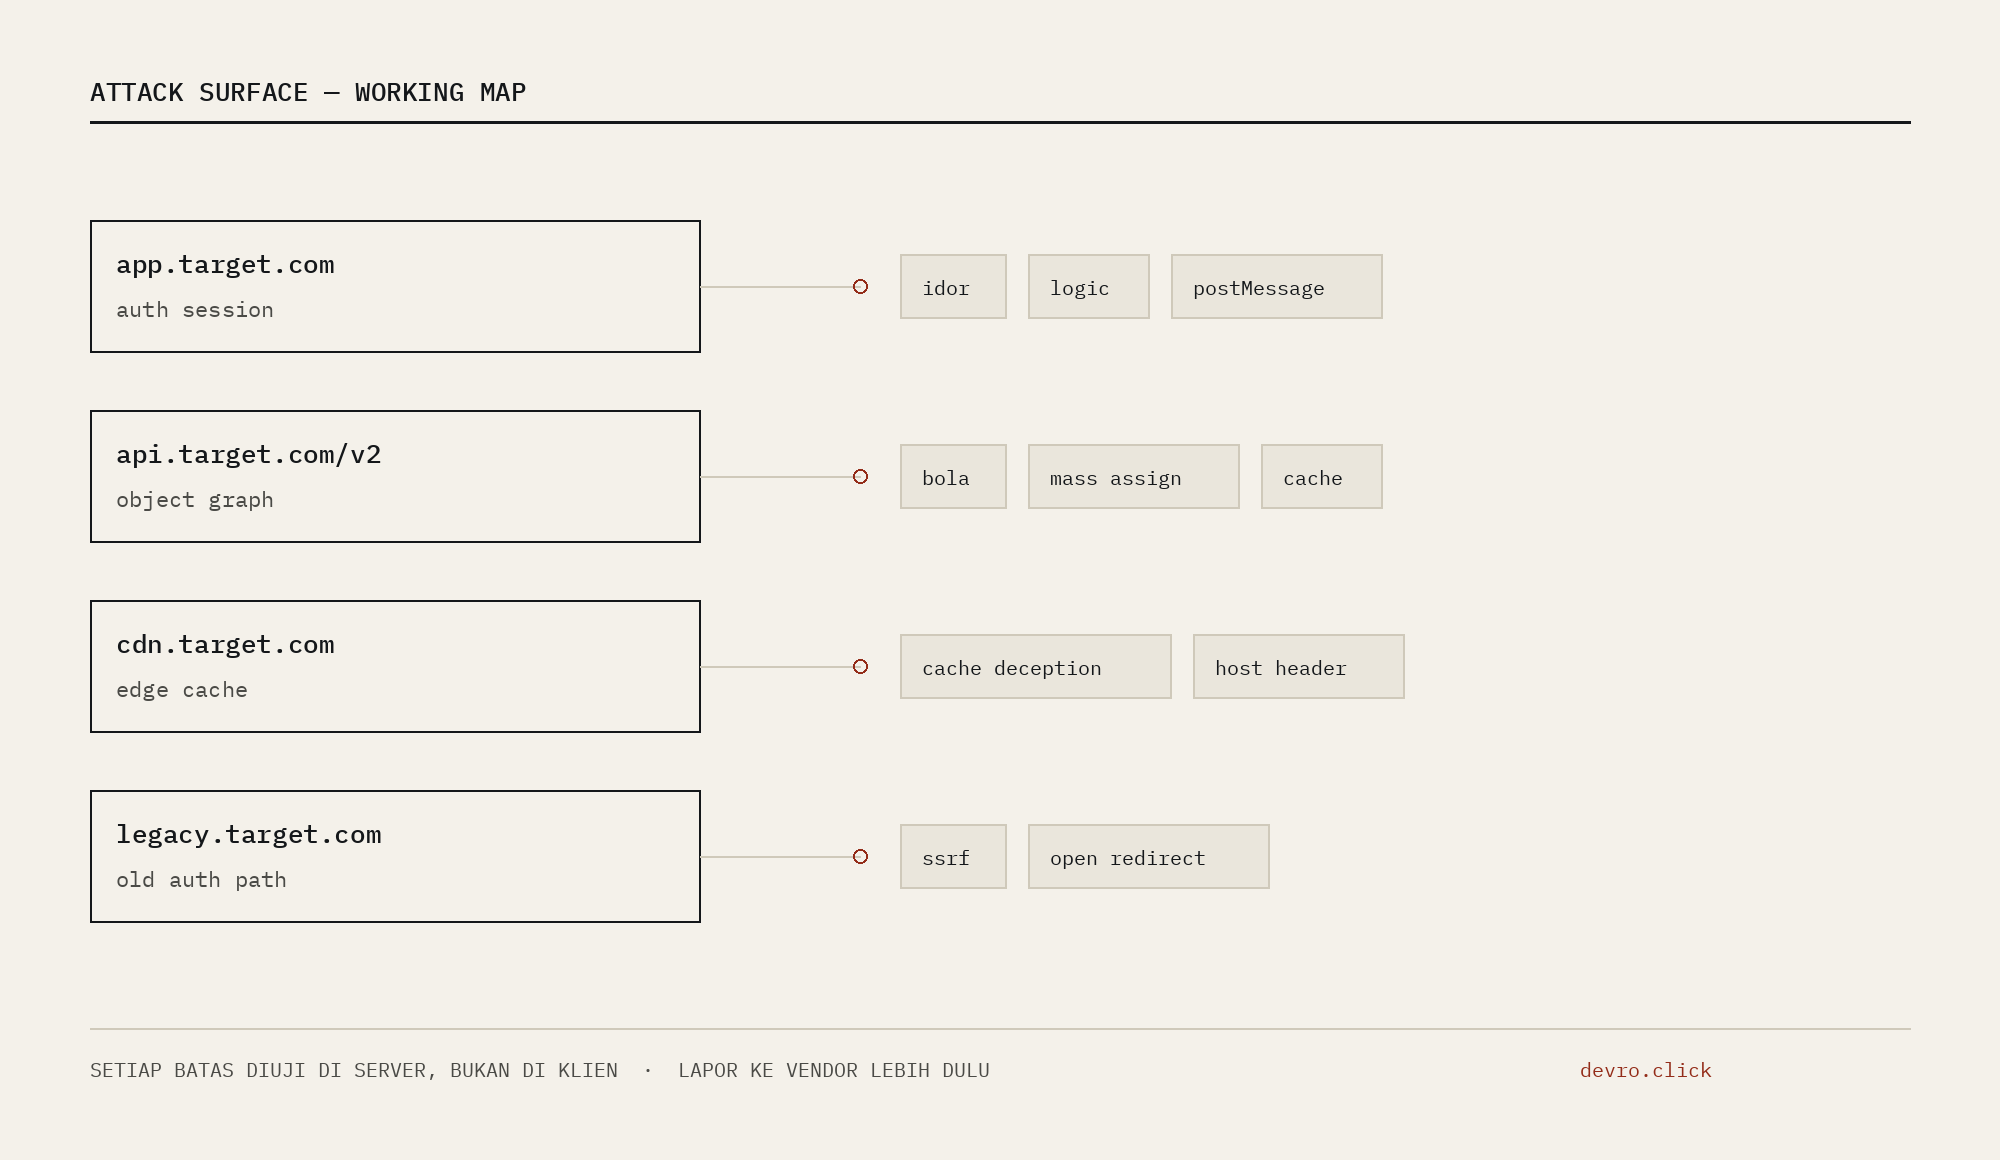Image resolution: width=2000 pixels, height=1160 pixels.
Task: Open the devro.click link
Action: [1646, 1070]
